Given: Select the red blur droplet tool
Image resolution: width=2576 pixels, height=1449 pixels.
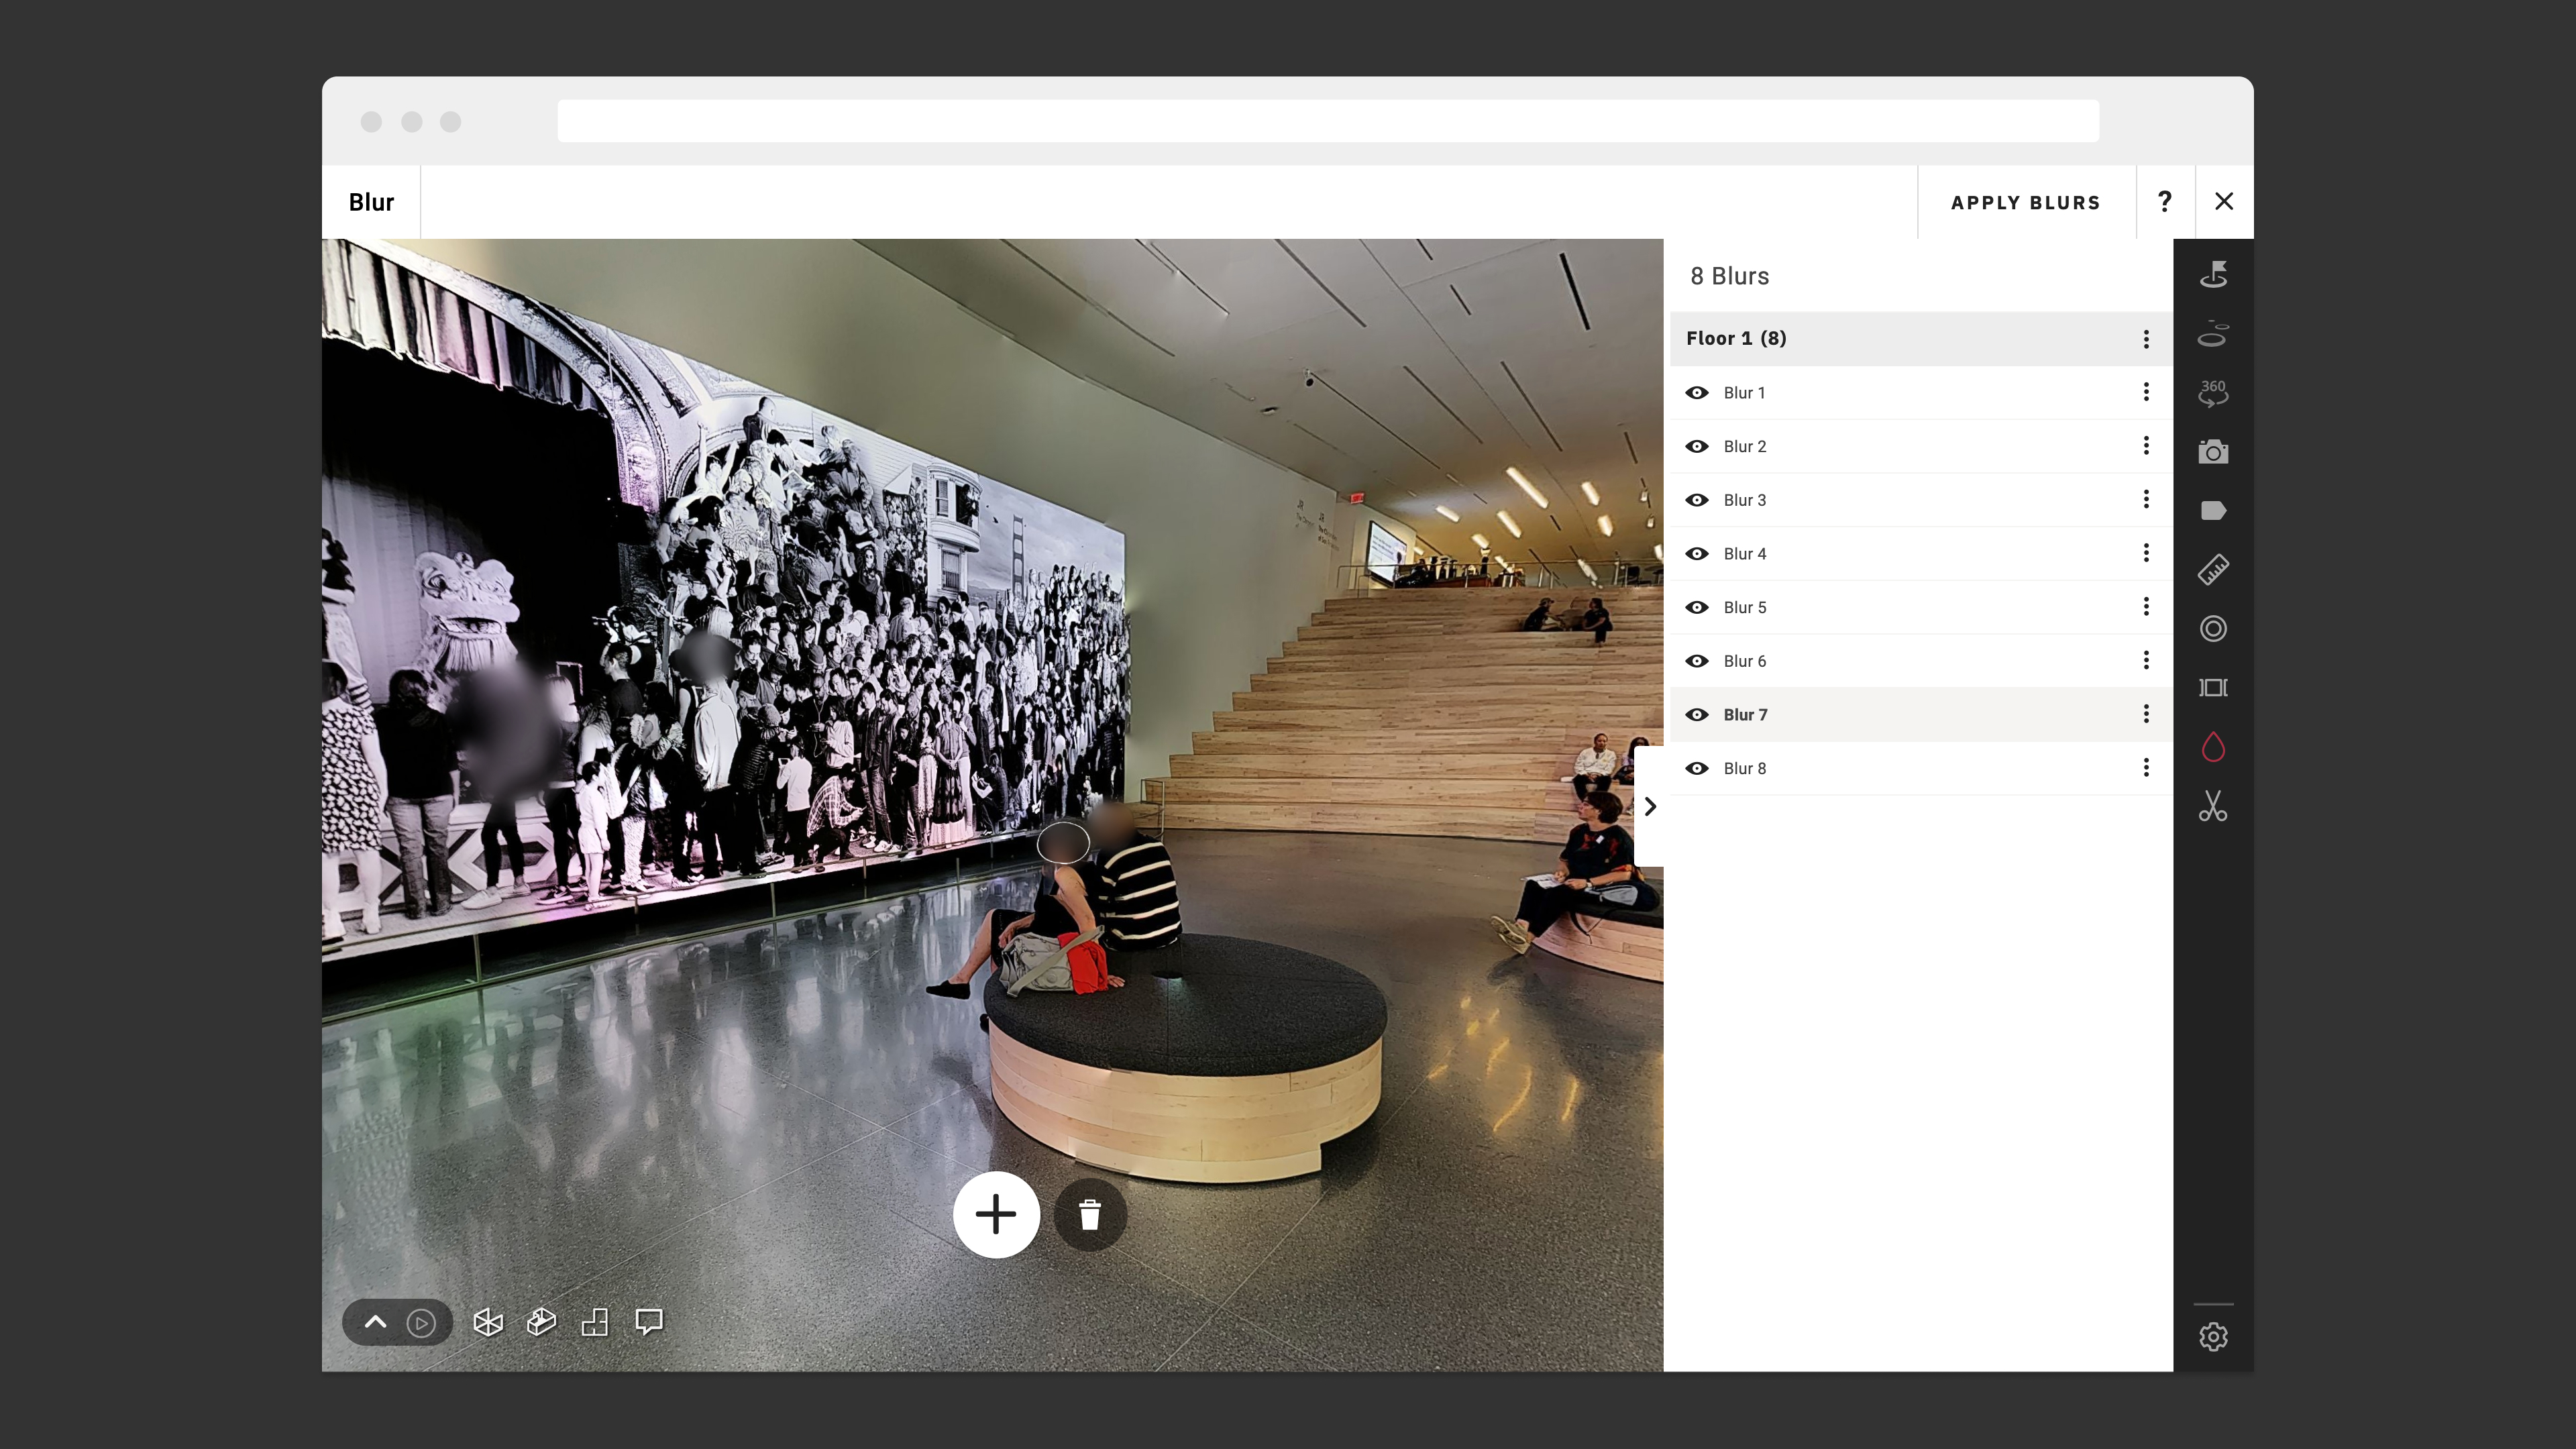Looking at the screenshot, I should pos(2213,747).
